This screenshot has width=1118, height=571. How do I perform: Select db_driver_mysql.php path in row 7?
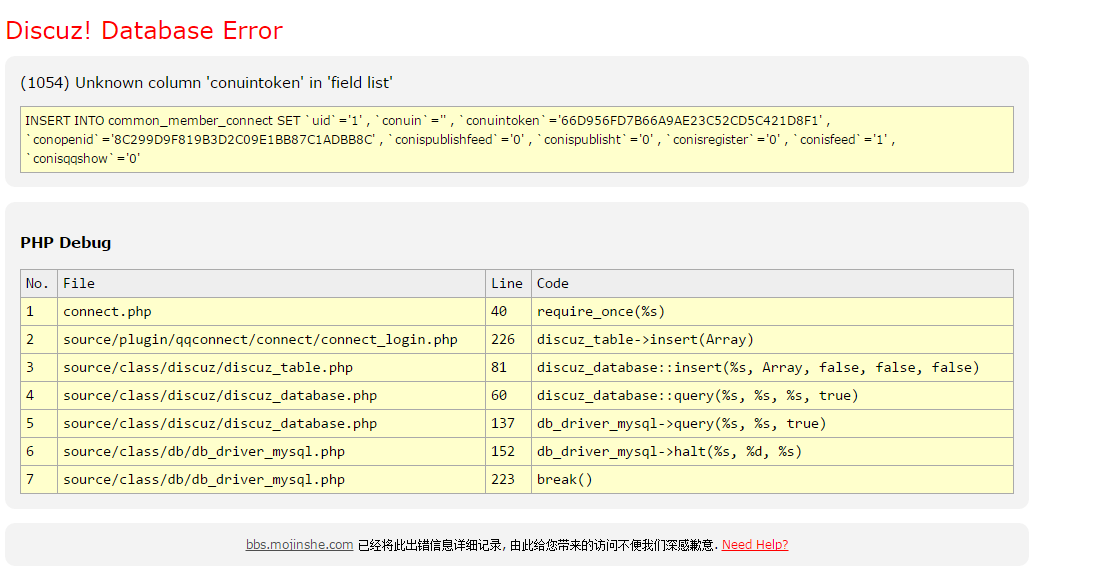click(x=272, y=479)
